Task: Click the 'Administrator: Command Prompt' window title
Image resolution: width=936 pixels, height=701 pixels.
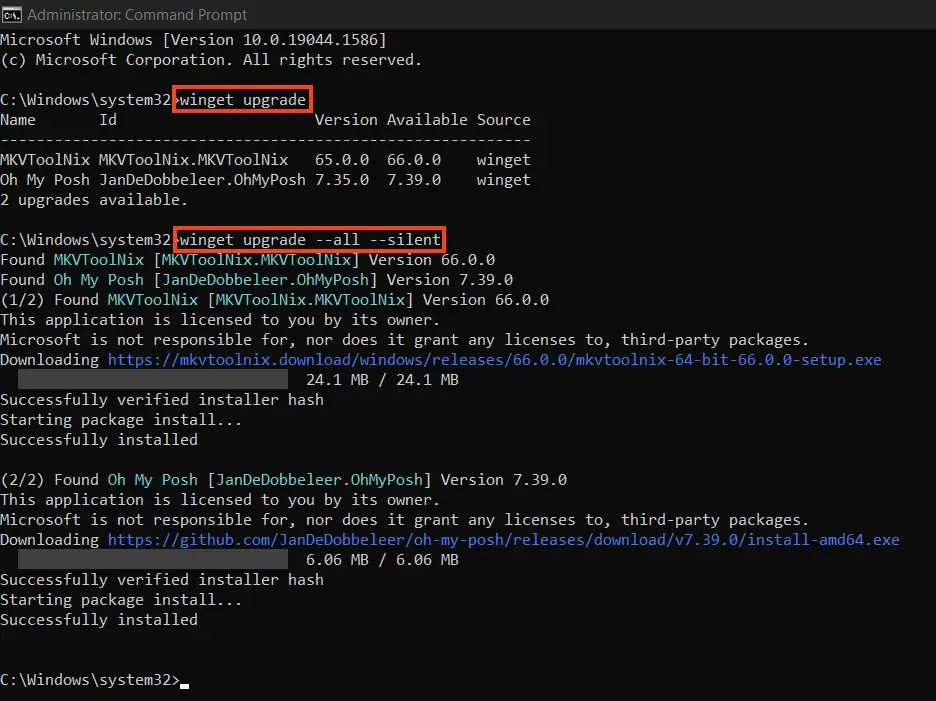Action: pos(137,15)
